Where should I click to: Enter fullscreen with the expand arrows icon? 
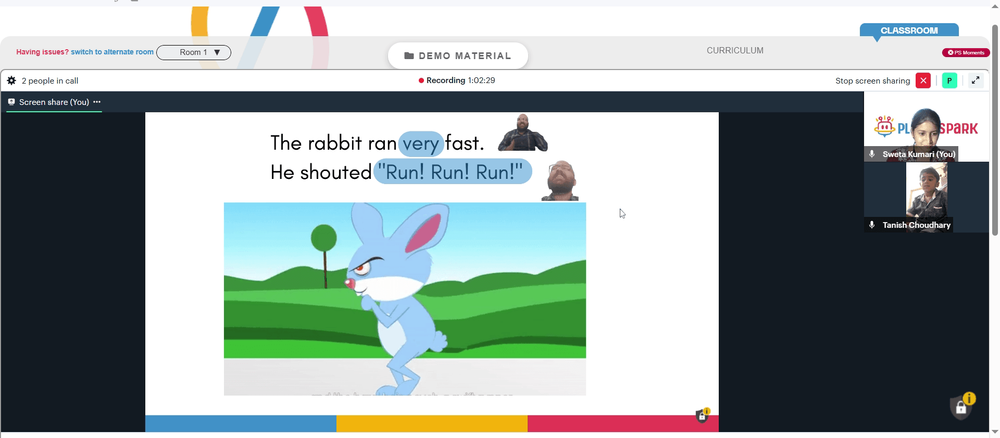(x=975, y=80)
